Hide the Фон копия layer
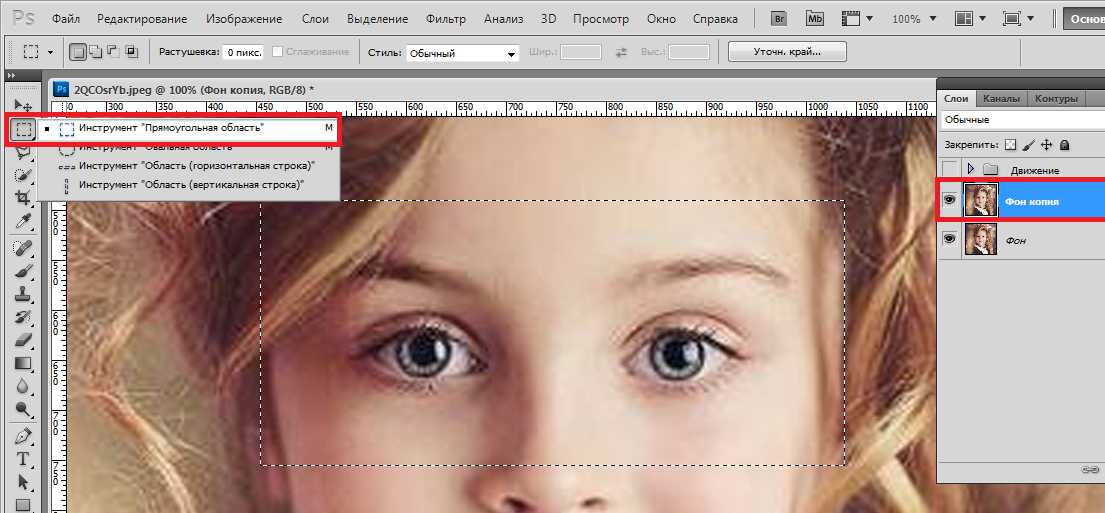 [949, 201]
